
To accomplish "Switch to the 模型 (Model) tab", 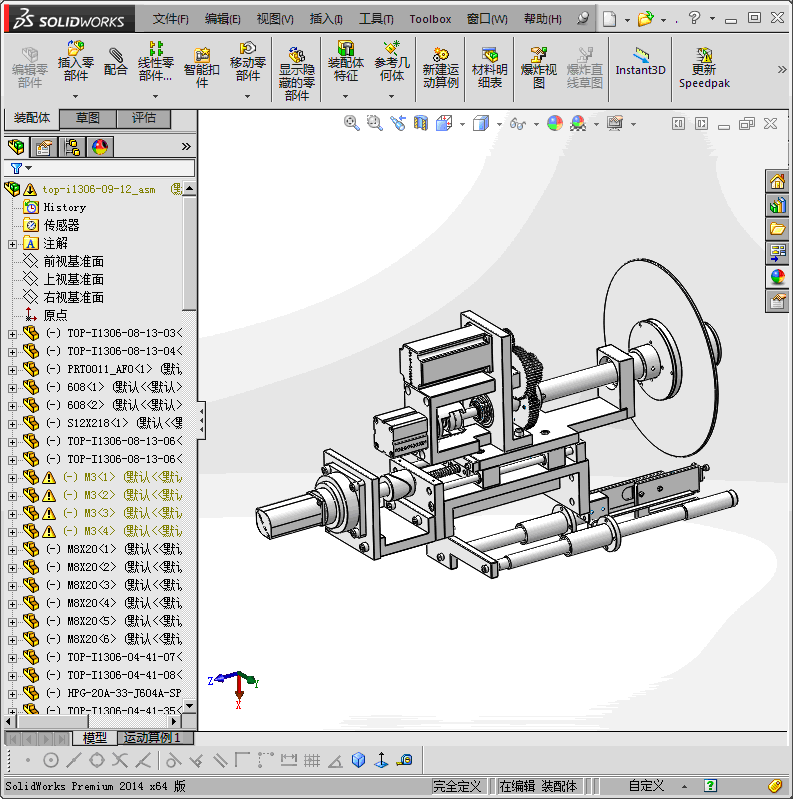I will (95, 737).
